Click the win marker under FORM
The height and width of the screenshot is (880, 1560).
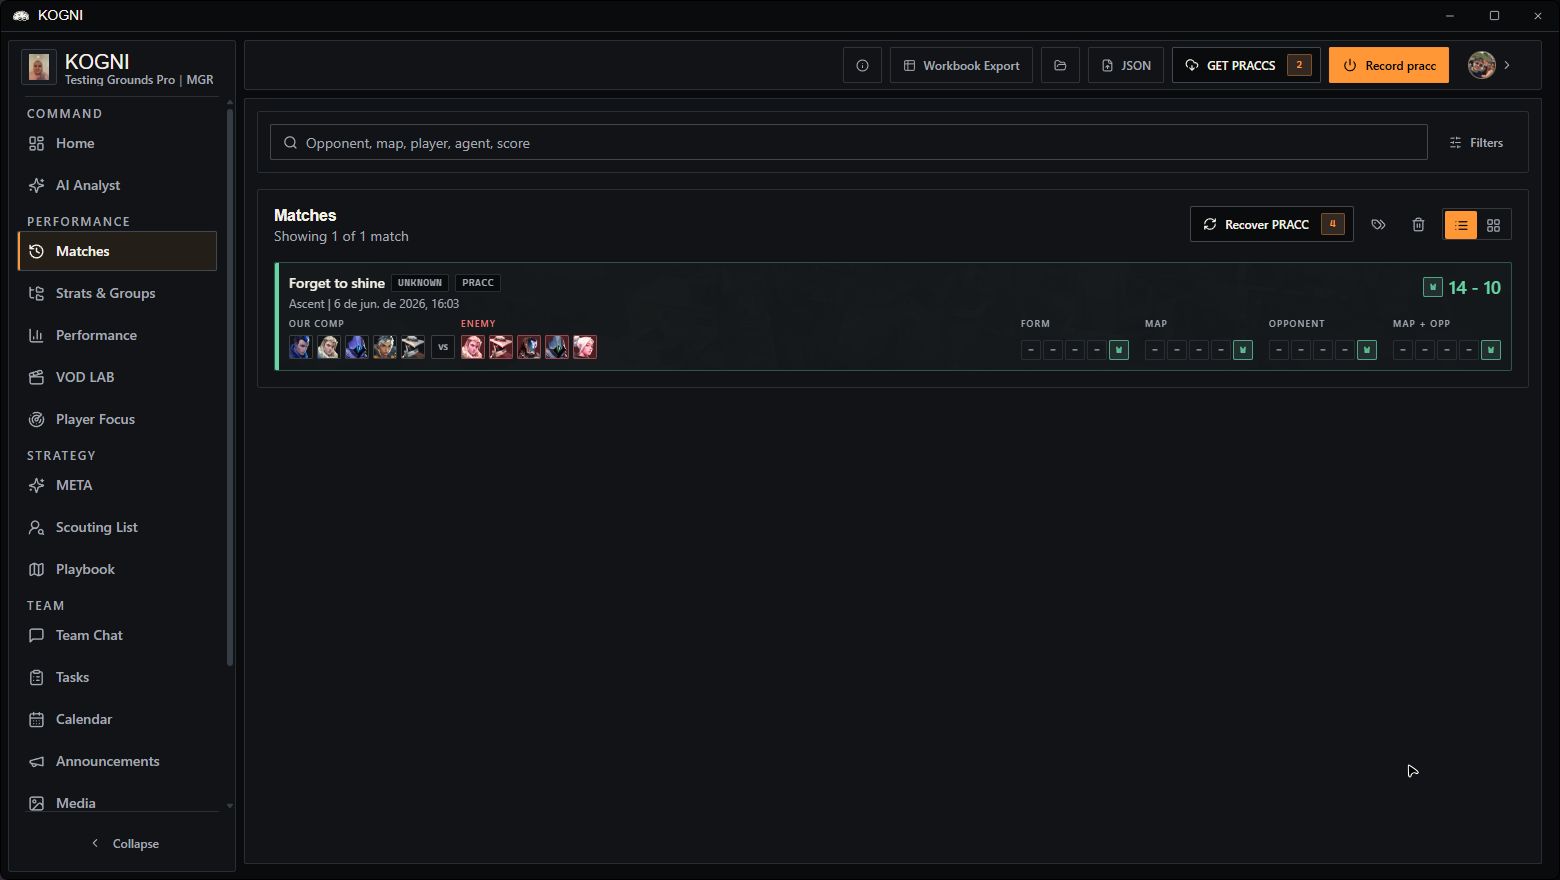[1119, 350]
